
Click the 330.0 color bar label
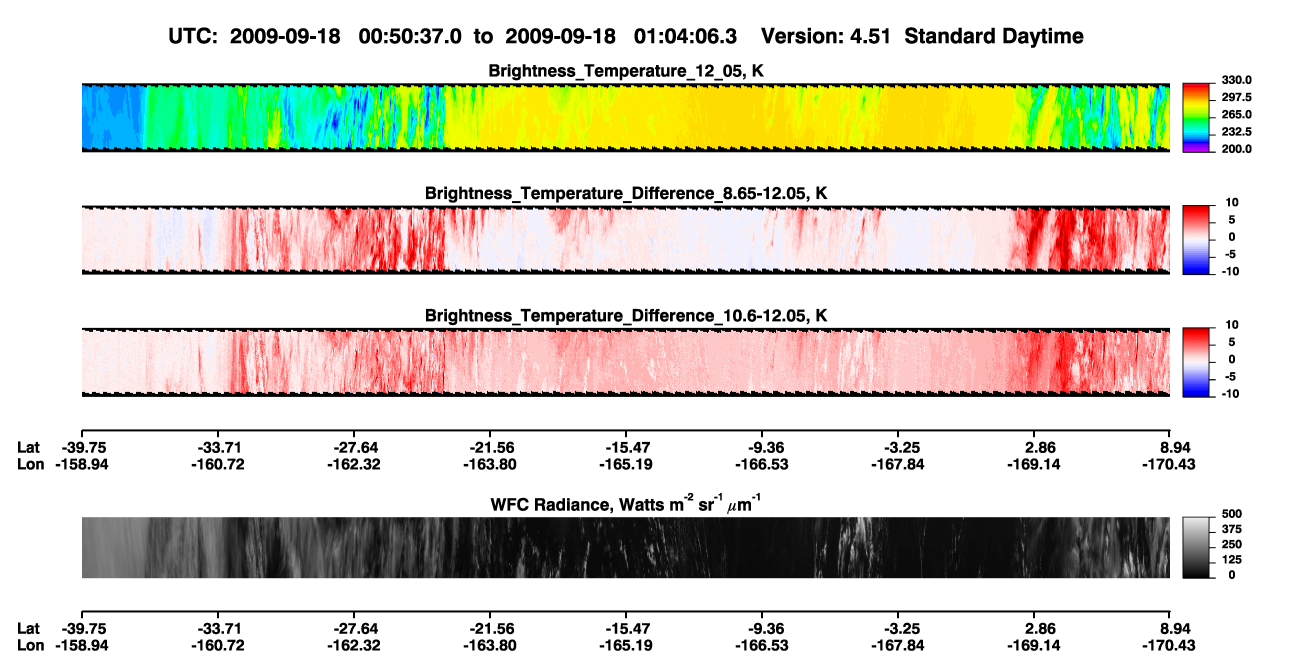[1235, 80]
